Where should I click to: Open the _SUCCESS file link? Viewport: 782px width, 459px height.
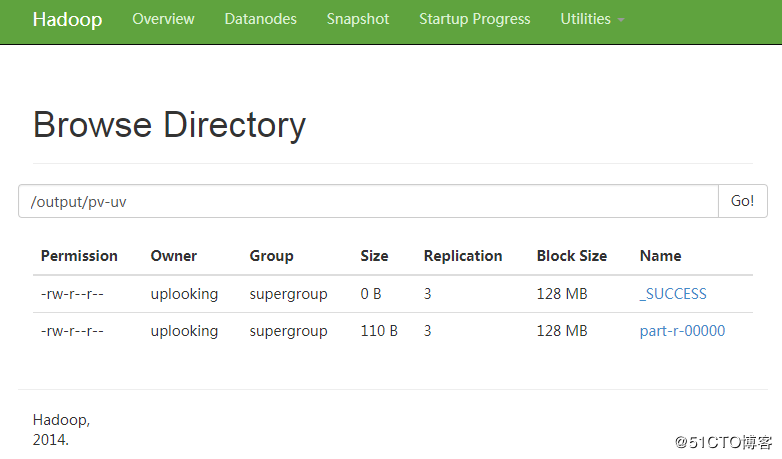(x=673, y=294)
